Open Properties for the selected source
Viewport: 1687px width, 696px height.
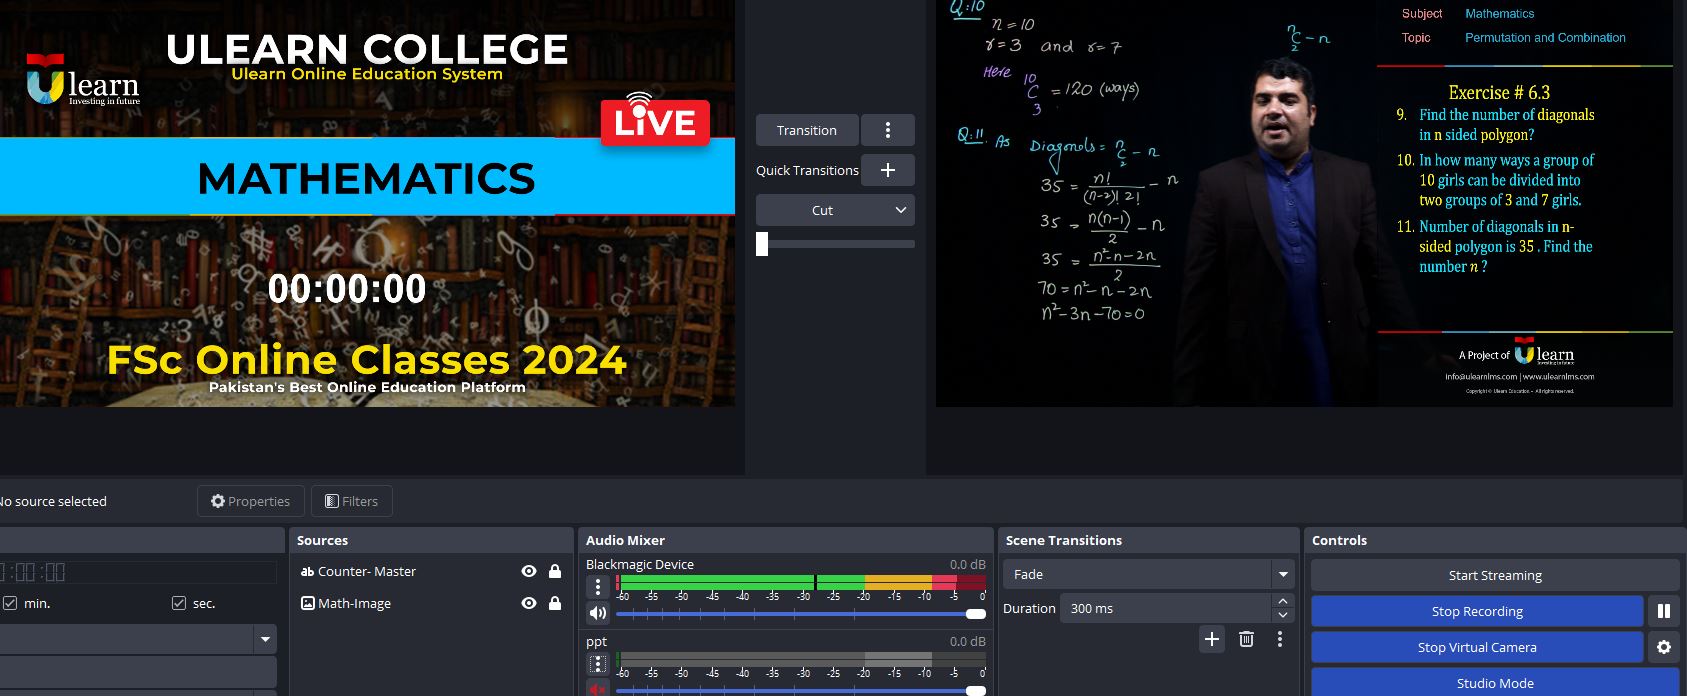250,501
